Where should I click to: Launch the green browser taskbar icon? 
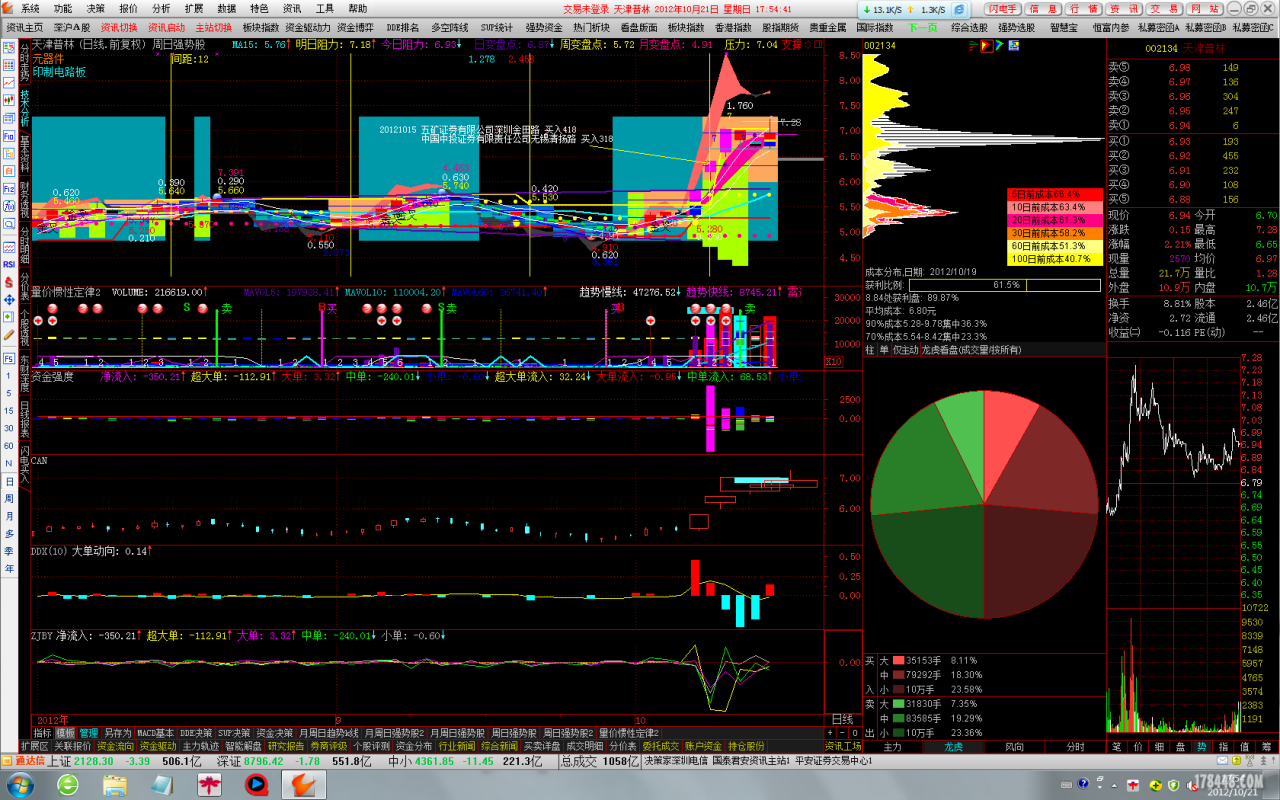[x=69, y=784]
